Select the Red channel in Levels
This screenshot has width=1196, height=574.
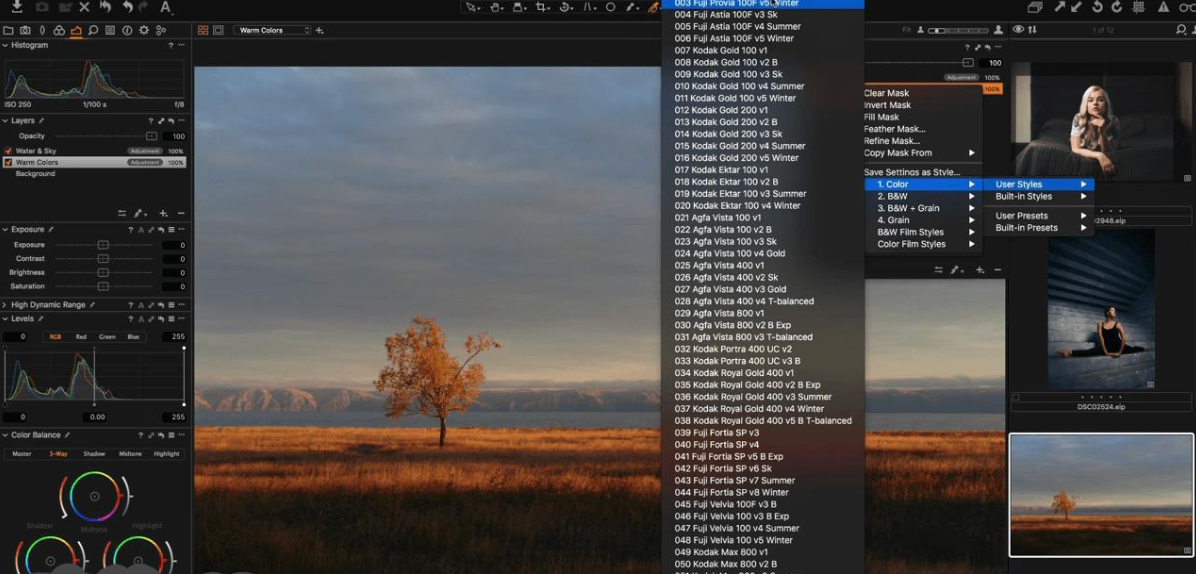coord(81,337)
